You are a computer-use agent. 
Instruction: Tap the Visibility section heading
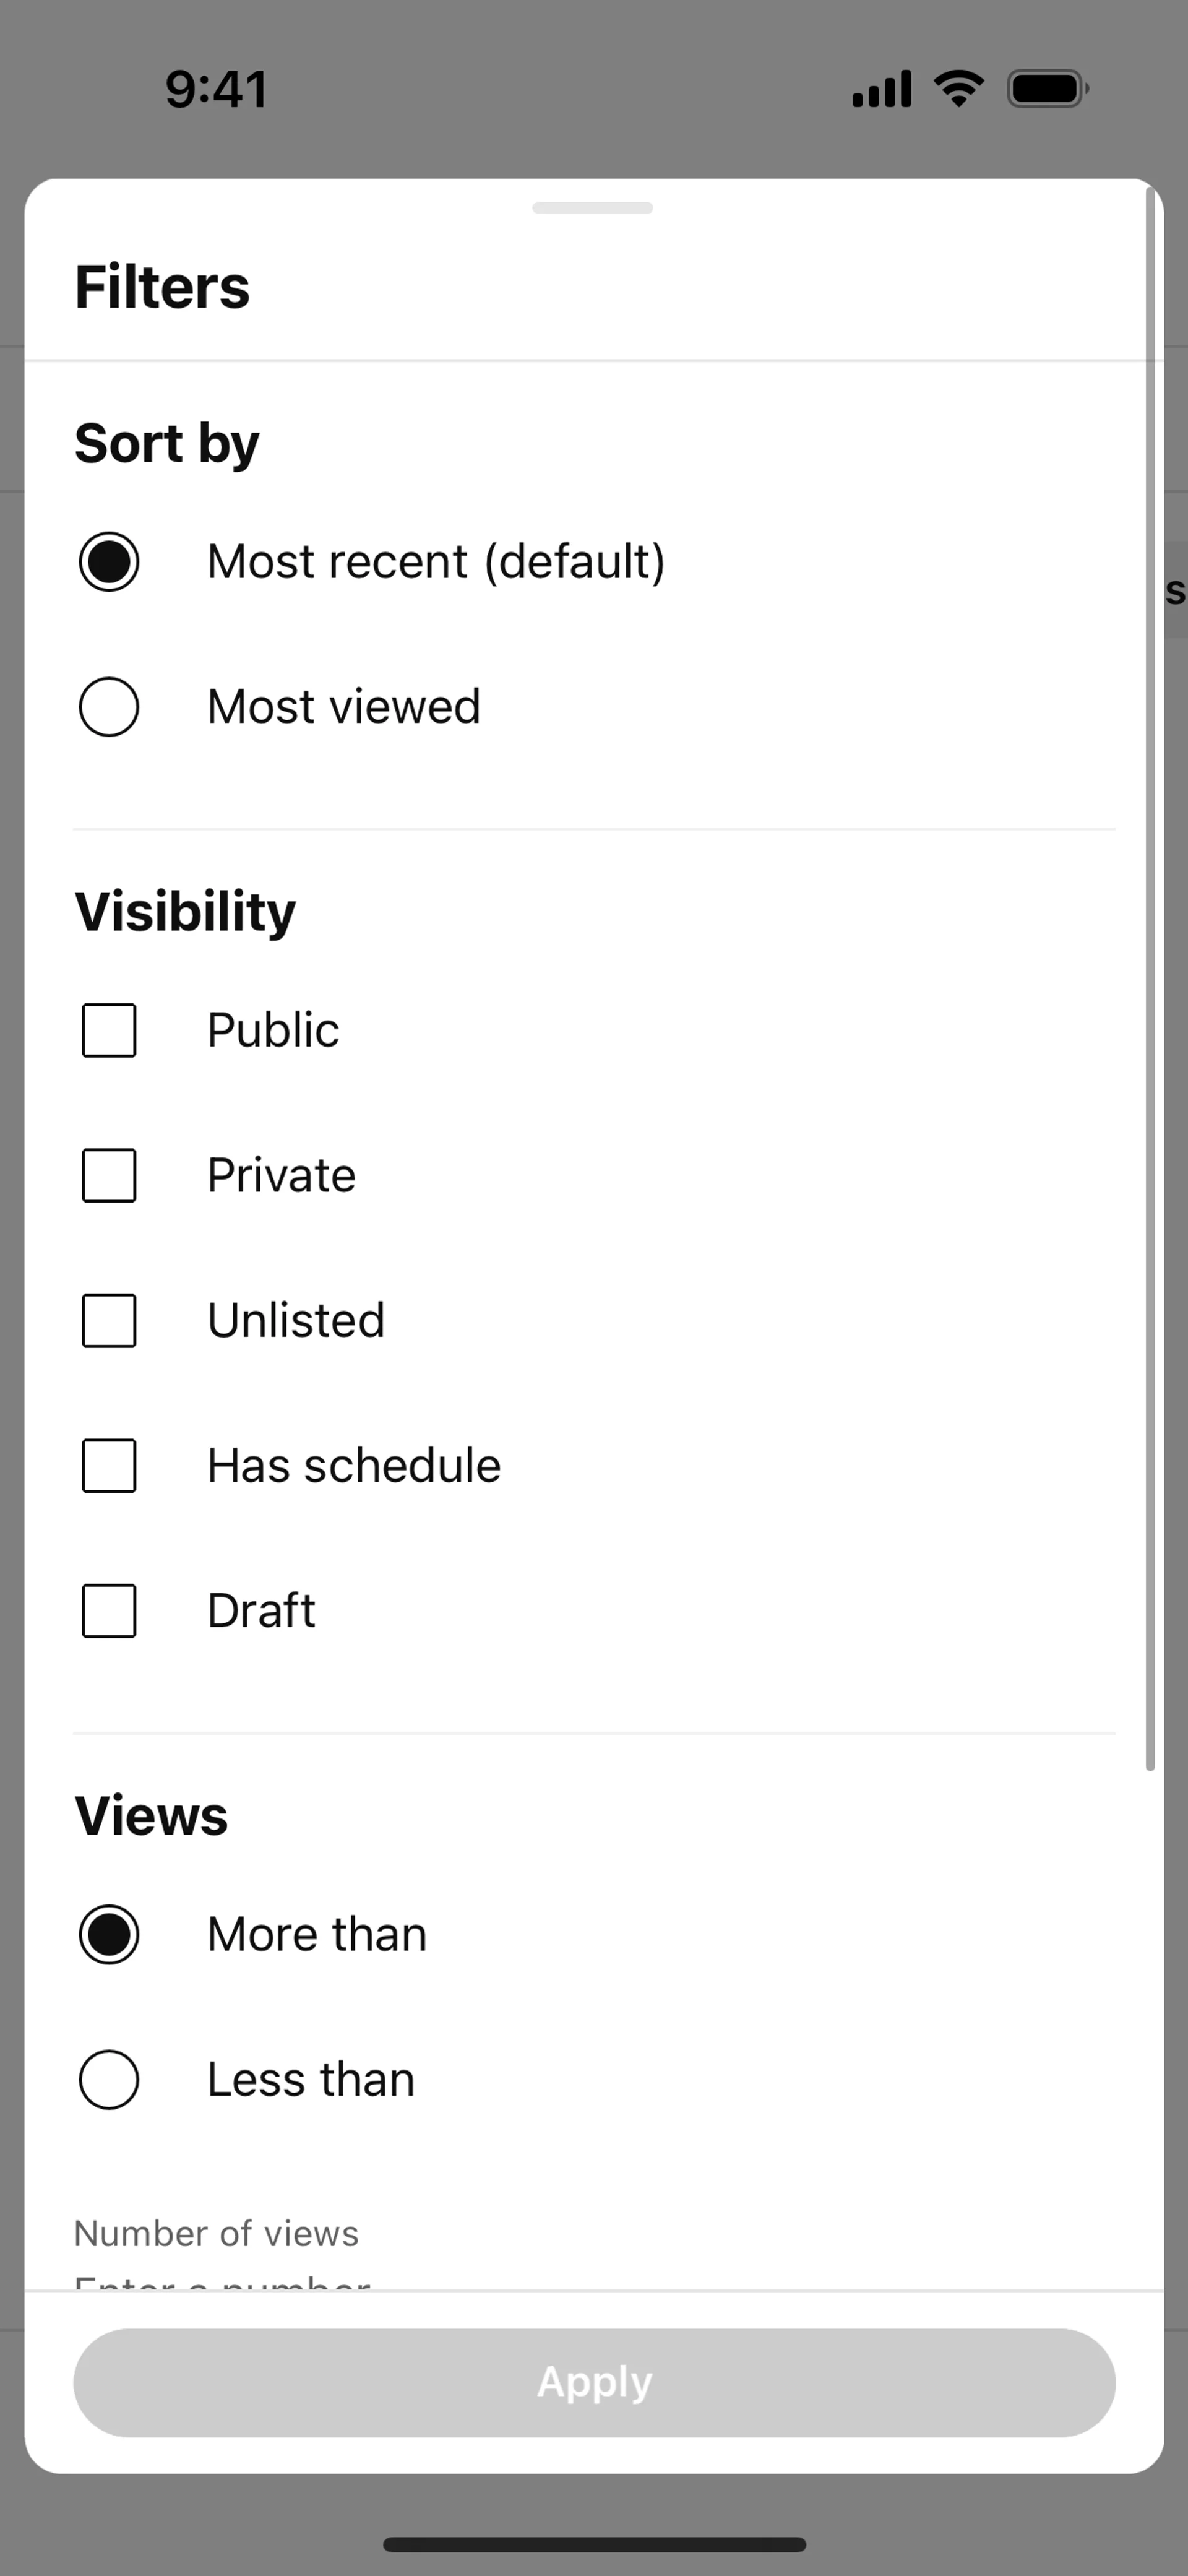(x=185, y=911)
